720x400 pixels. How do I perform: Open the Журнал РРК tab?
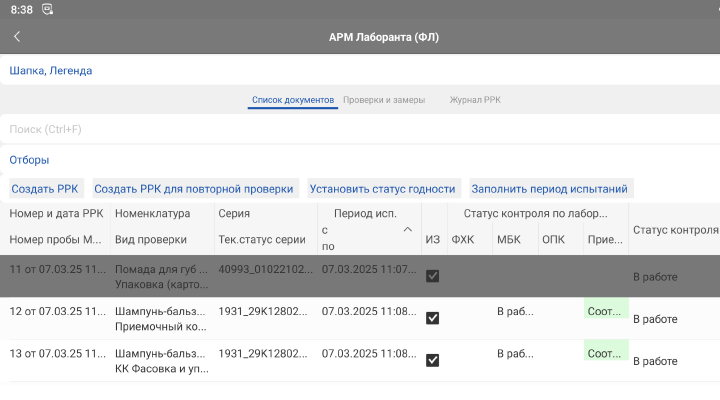(475, 100)
